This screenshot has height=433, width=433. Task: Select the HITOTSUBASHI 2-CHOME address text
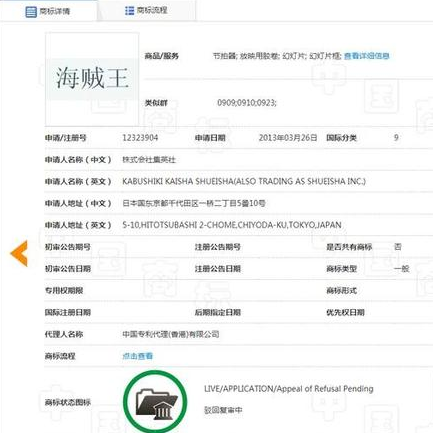click(x=232, y=225)
